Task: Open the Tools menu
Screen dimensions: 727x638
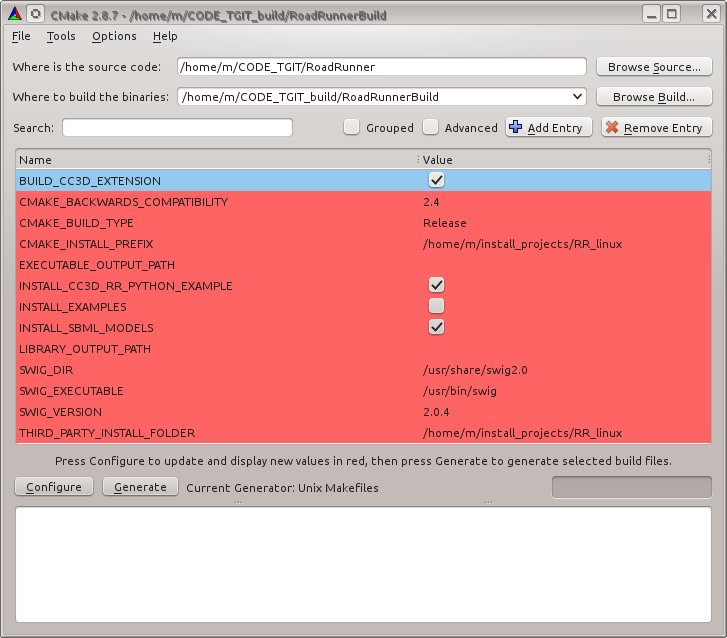Action: [x=61, y=36]
